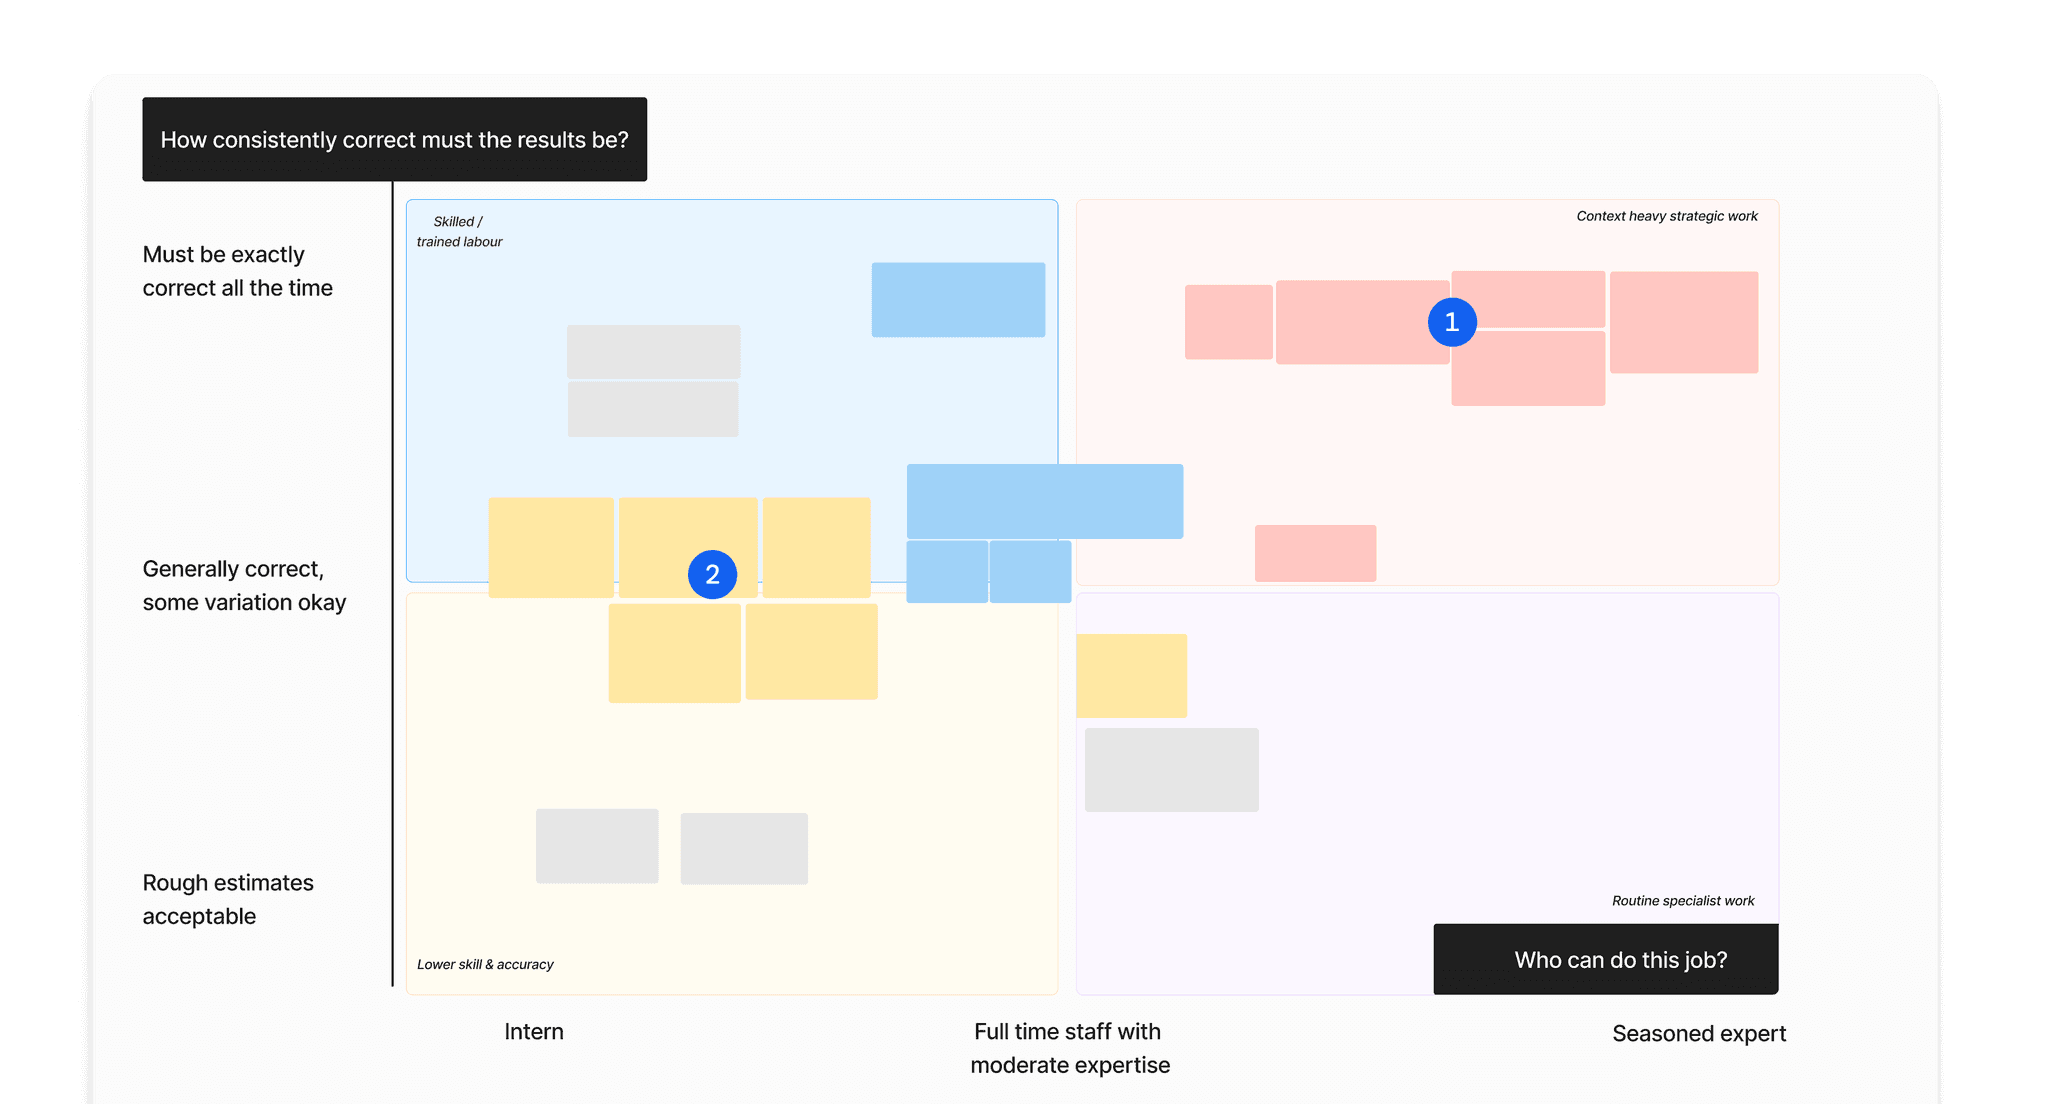The height and width of the screenshot is (1104, 2048).
Task: Click the blue circle marker numbered 1
Action: tap(1452, 322)
